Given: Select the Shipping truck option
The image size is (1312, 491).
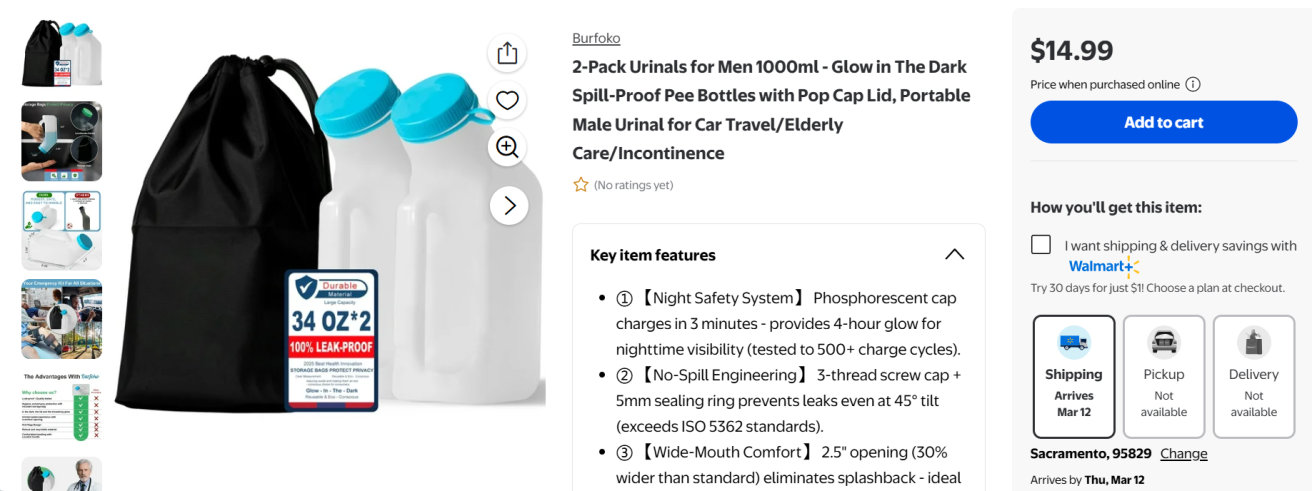Looking at the screenshot, I should pyautogui.click(x=1073, y=376).
